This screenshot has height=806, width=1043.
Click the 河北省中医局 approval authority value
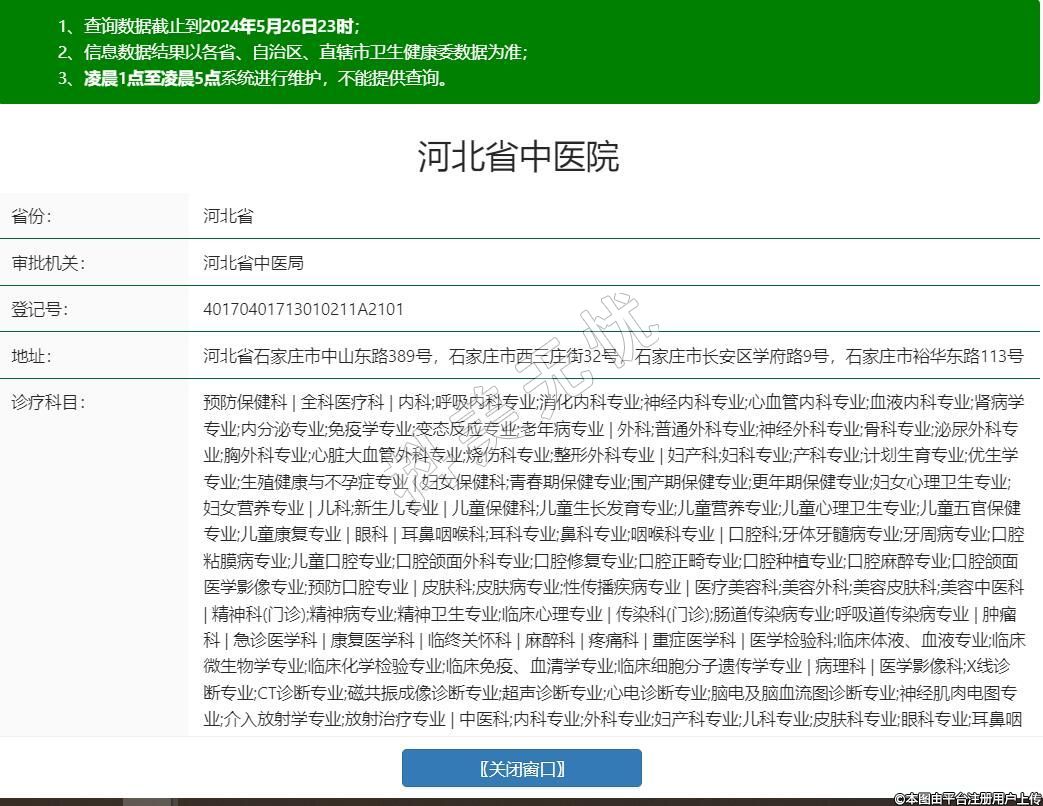253,263
